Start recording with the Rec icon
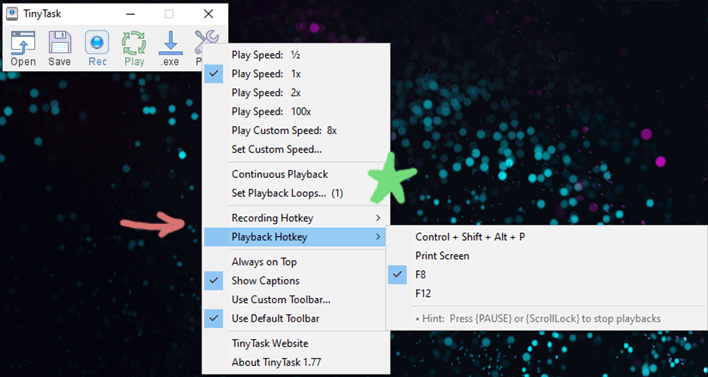 97,48
